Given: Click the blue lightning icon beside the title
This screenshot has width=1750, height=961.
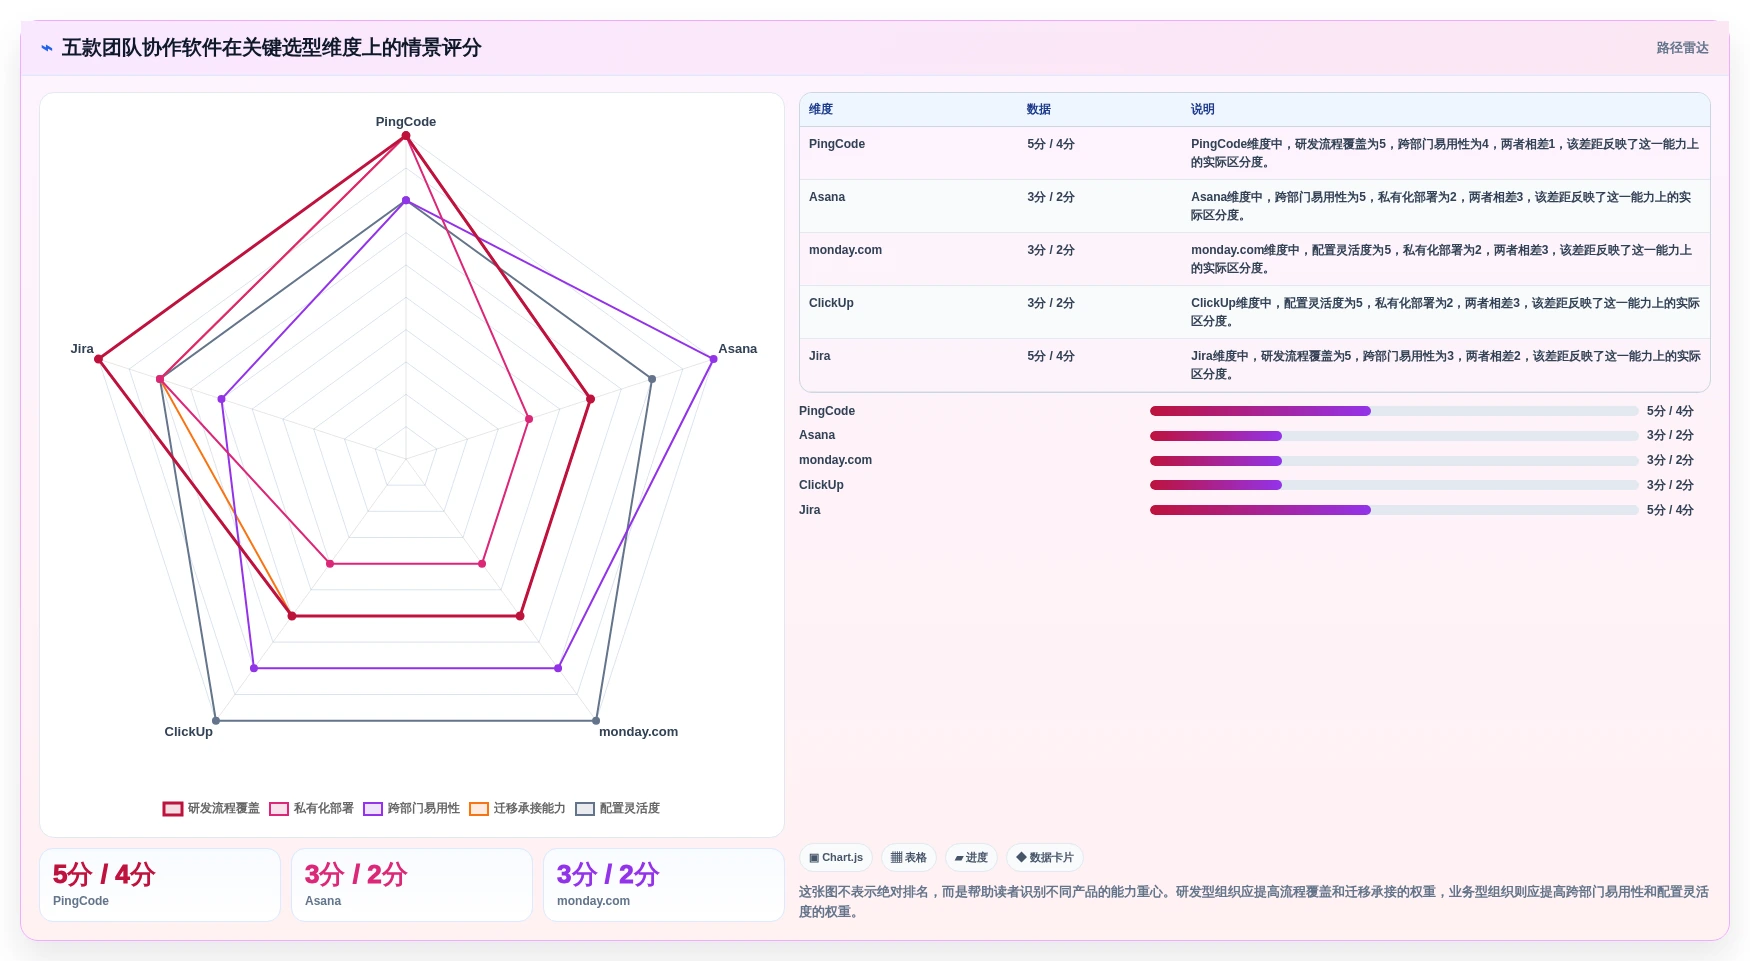Looking at the screenshot, I should click(47, 48).
